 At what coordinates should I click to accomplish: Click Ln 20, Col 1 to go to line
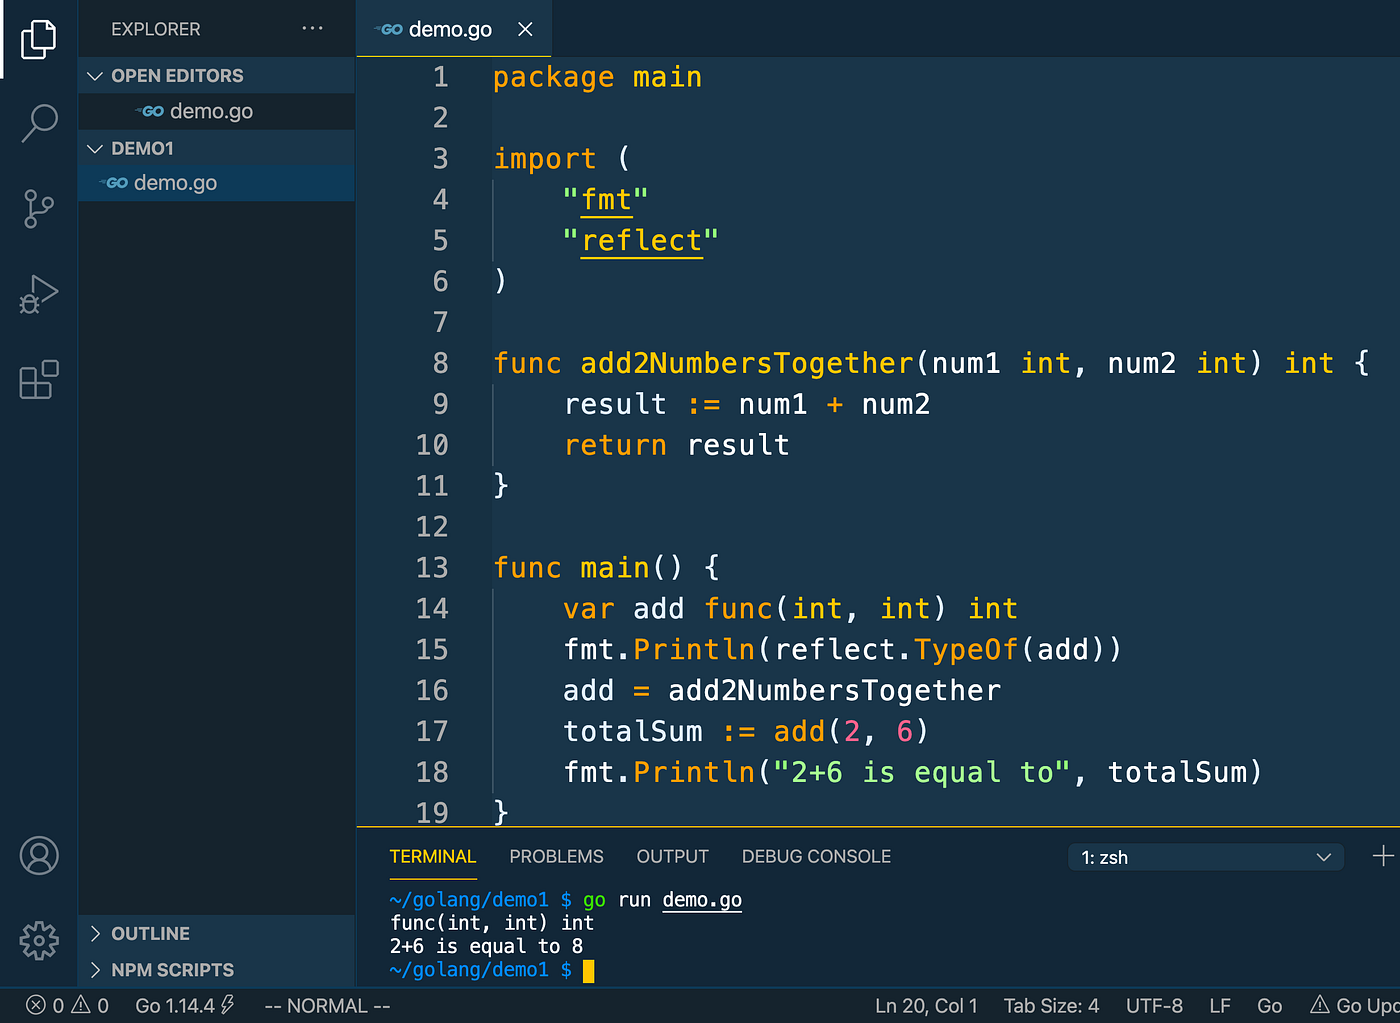(x=926, y=1005)
